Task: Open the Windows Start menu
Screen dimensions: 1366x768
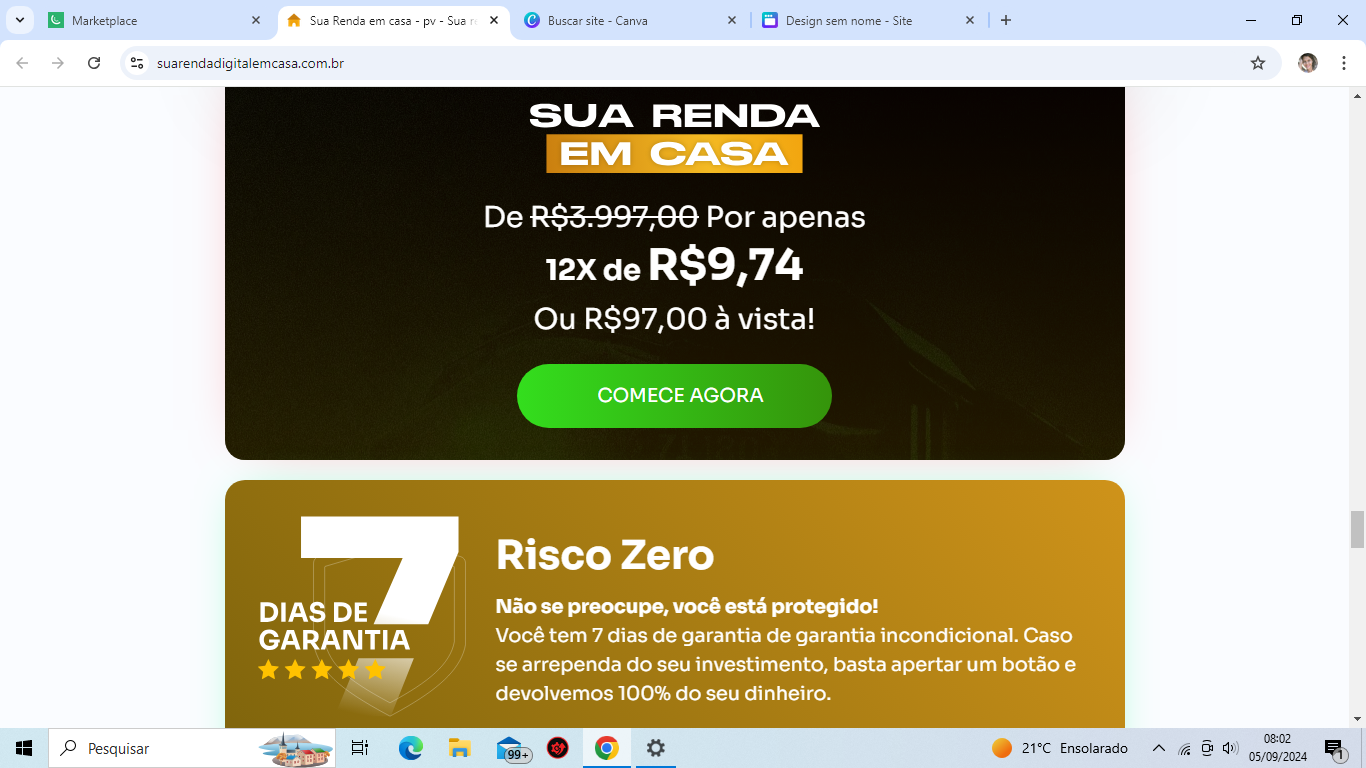Action: pyautogui.click(x=24, y=748)
